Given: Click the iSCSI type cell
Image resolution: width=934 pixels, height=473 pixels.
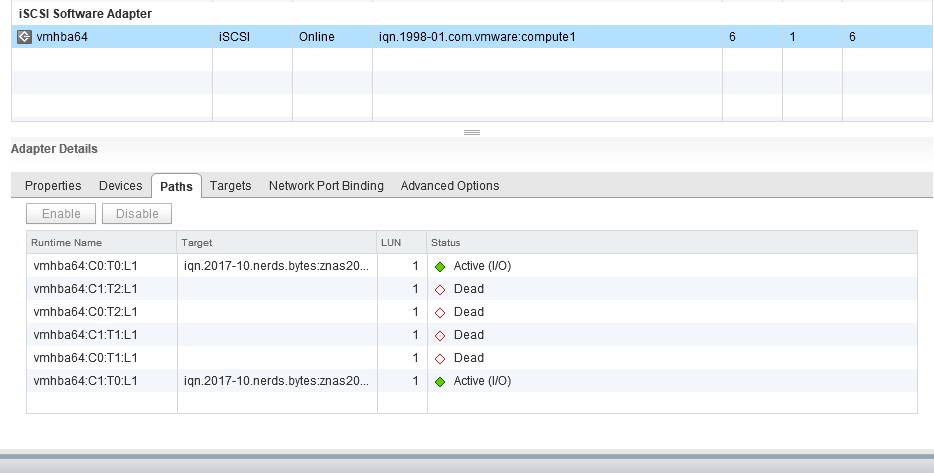Looking at the screenshot, I should pyautogui.click(x=234, y=37).
